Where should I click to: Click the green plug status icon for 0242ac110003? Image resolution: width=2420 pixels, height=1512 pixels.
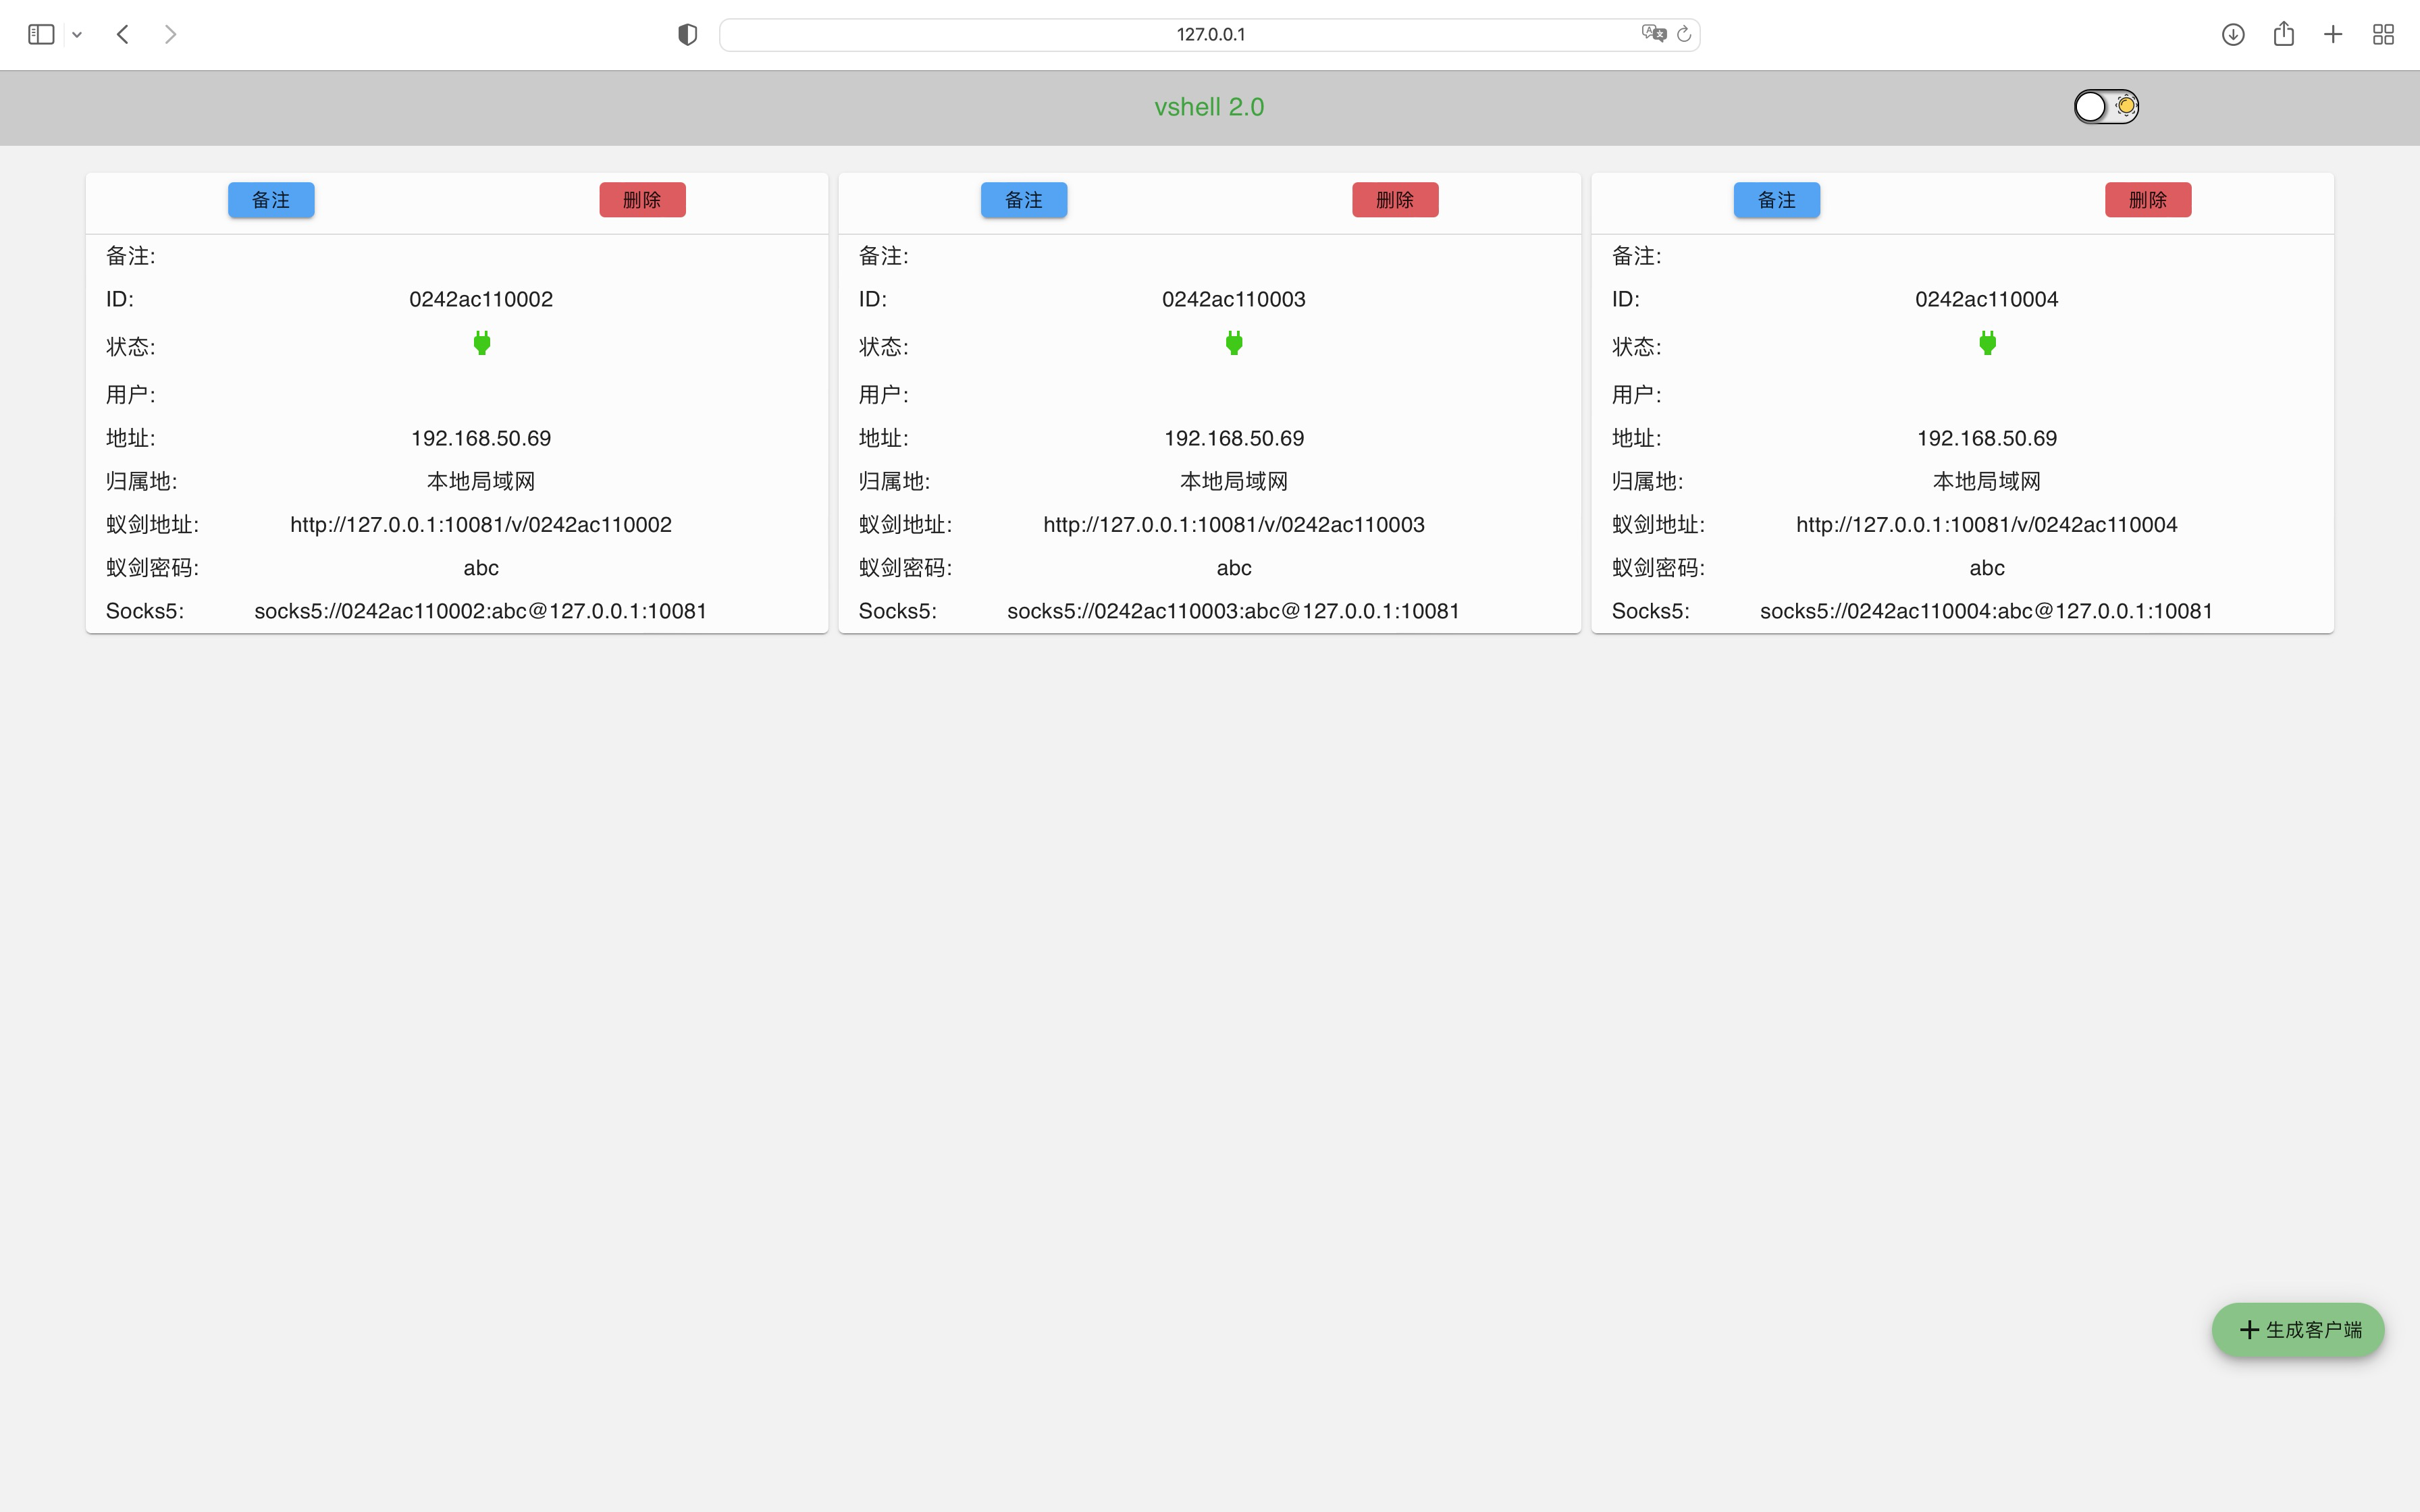point(1234,344)
